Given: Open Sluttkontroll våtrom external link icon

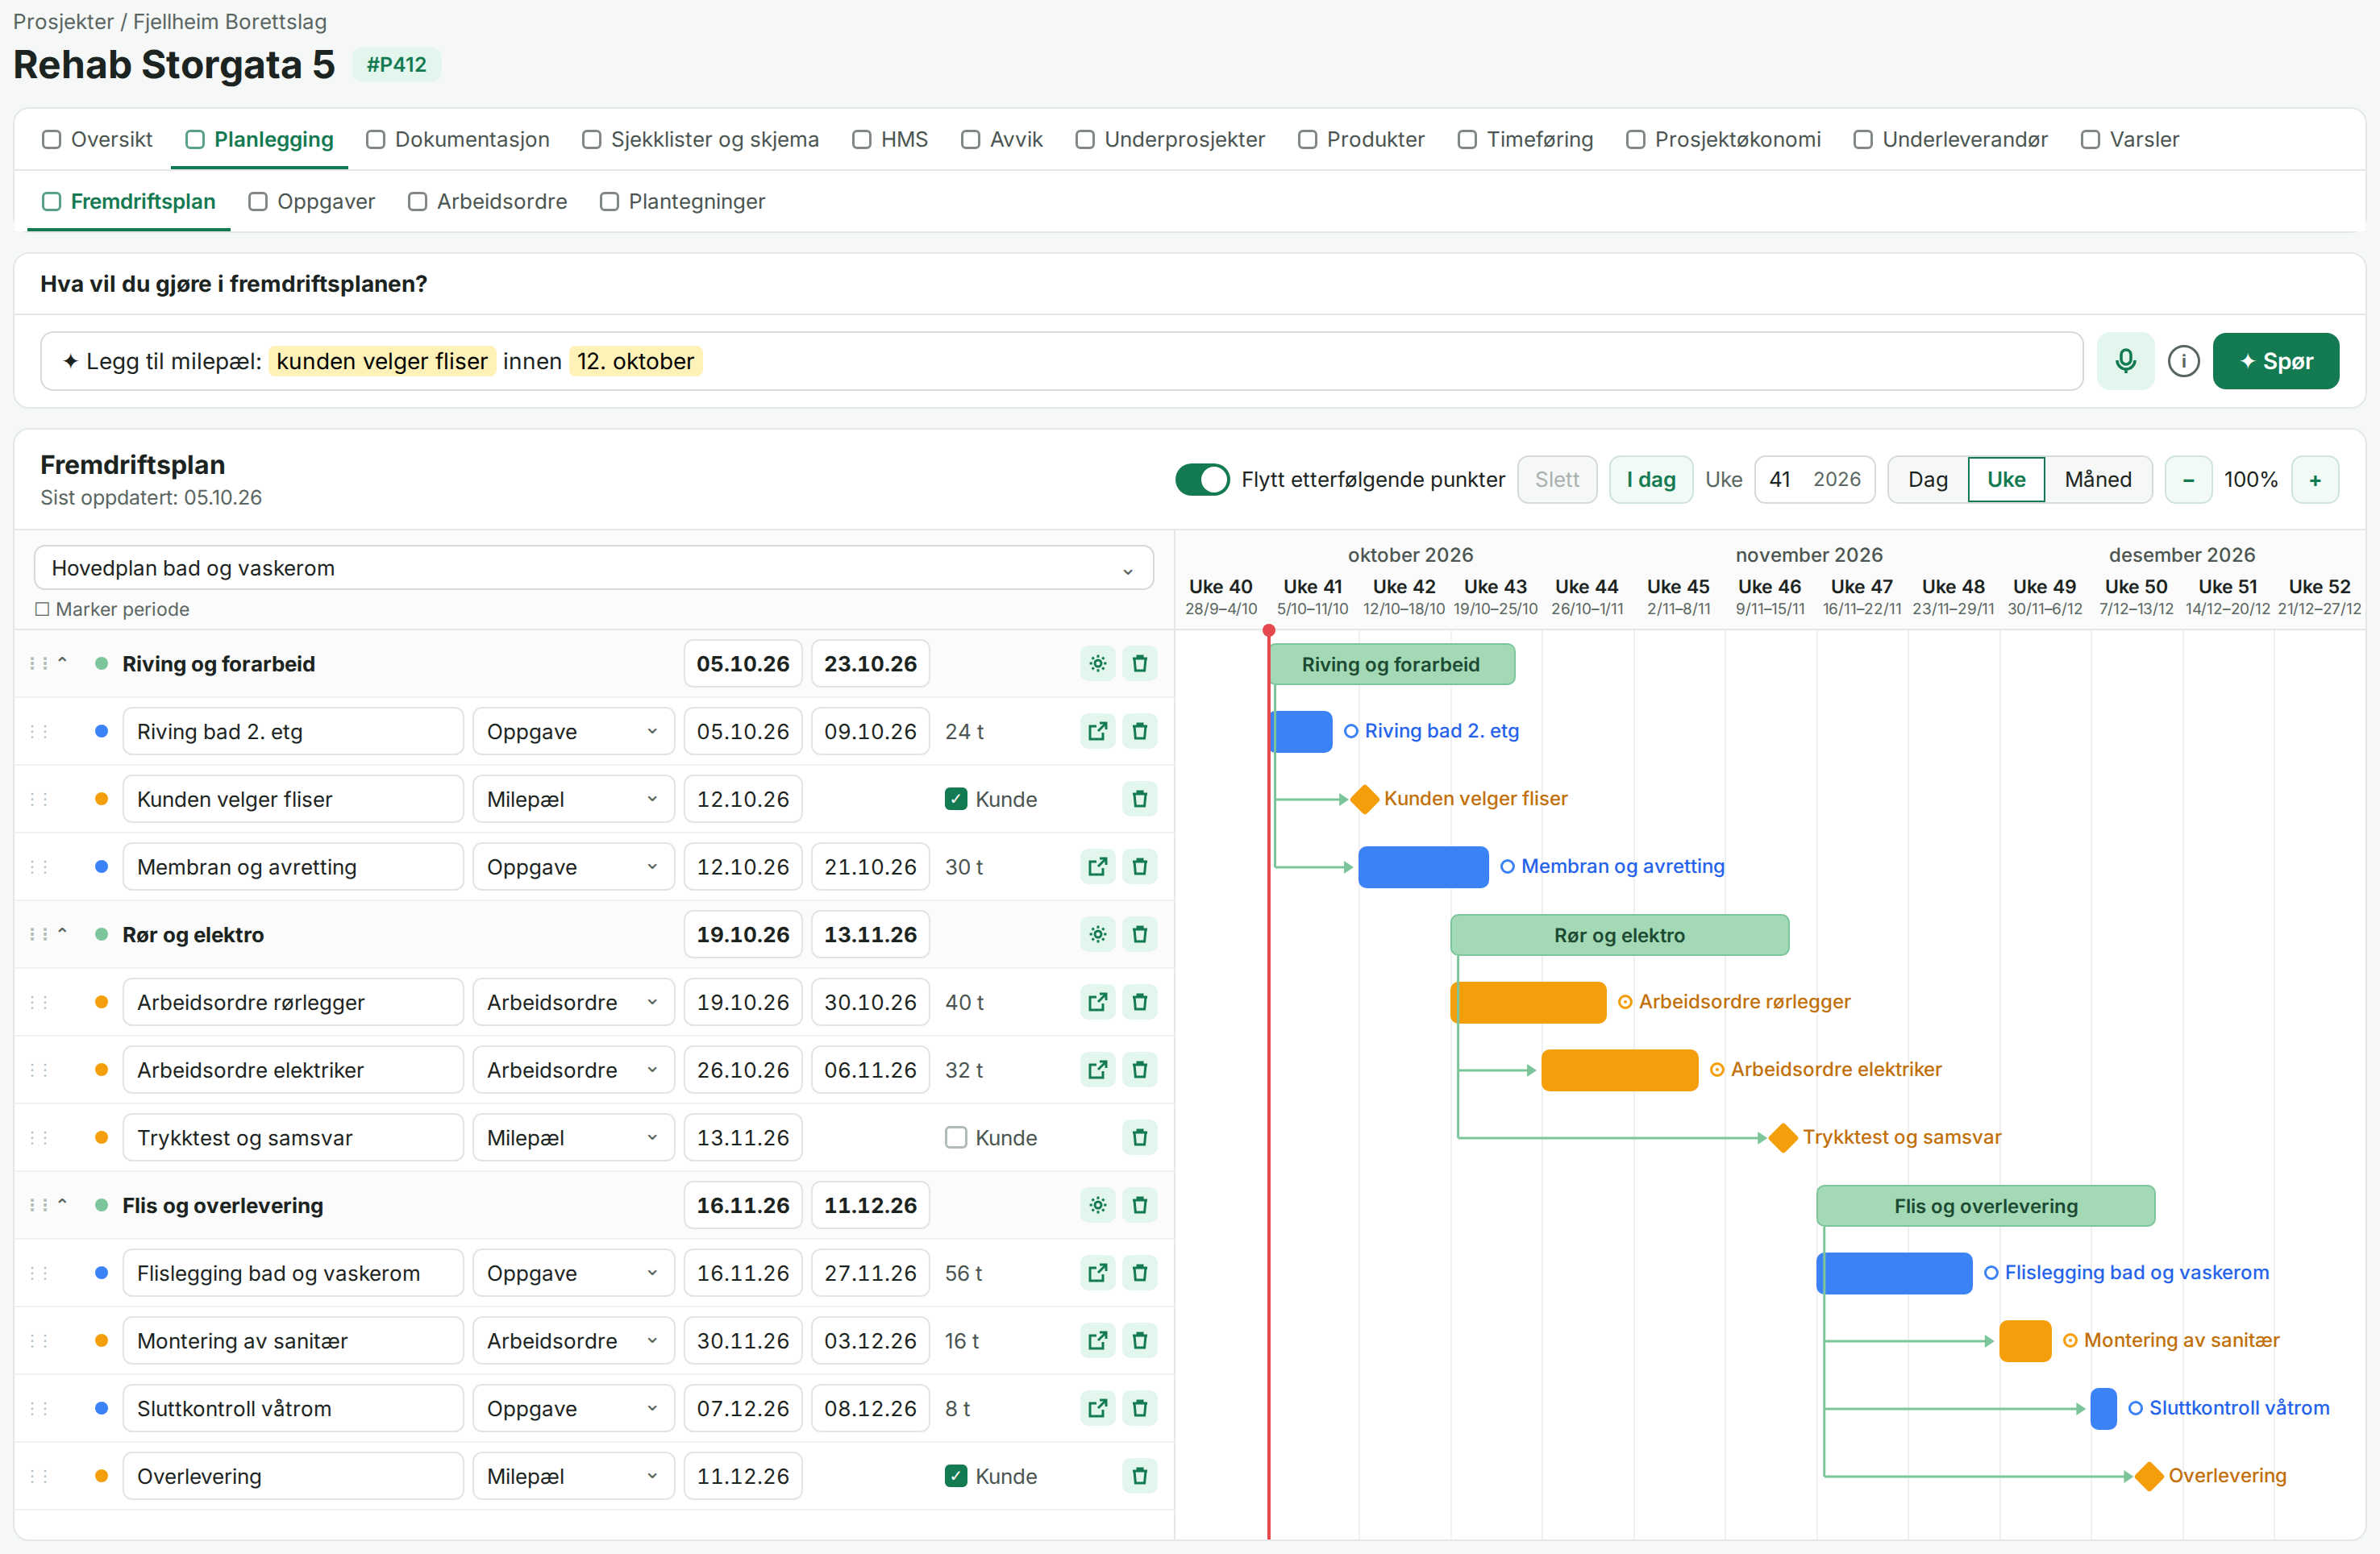Looking at the screenshot, I should tap(1097, 1409).
